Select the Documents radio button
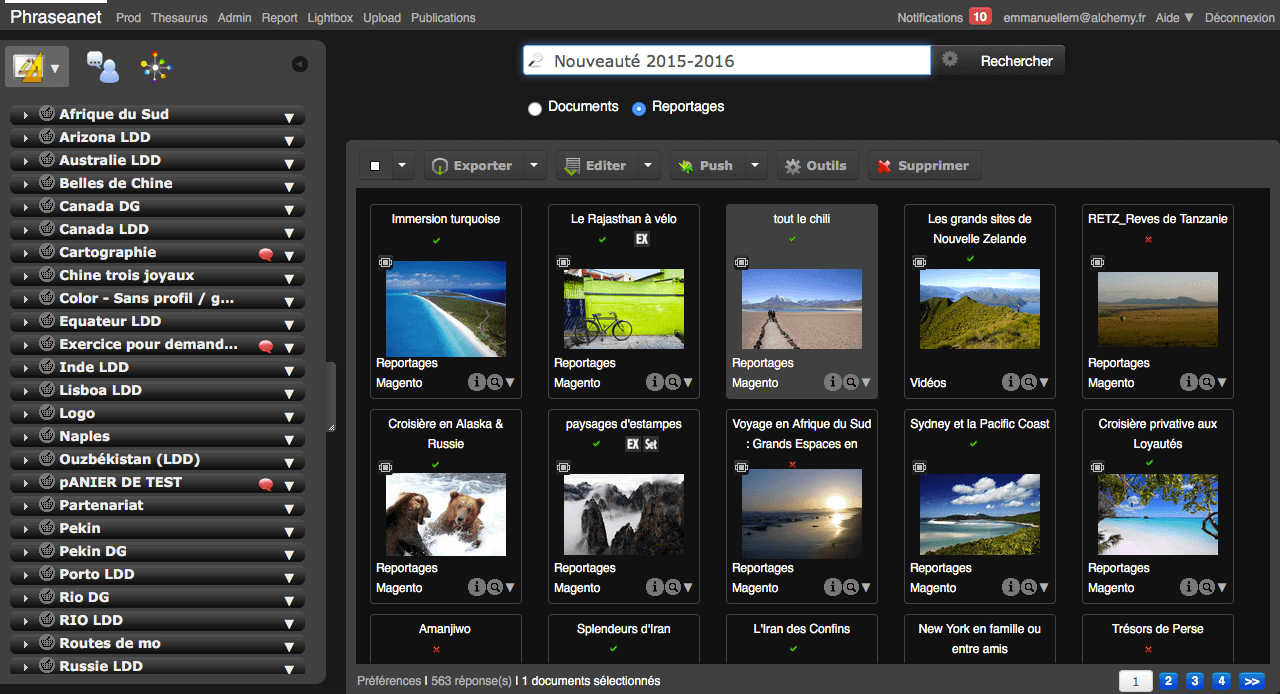The height and width of the screenshot is (694, 1280). point(535,108)
